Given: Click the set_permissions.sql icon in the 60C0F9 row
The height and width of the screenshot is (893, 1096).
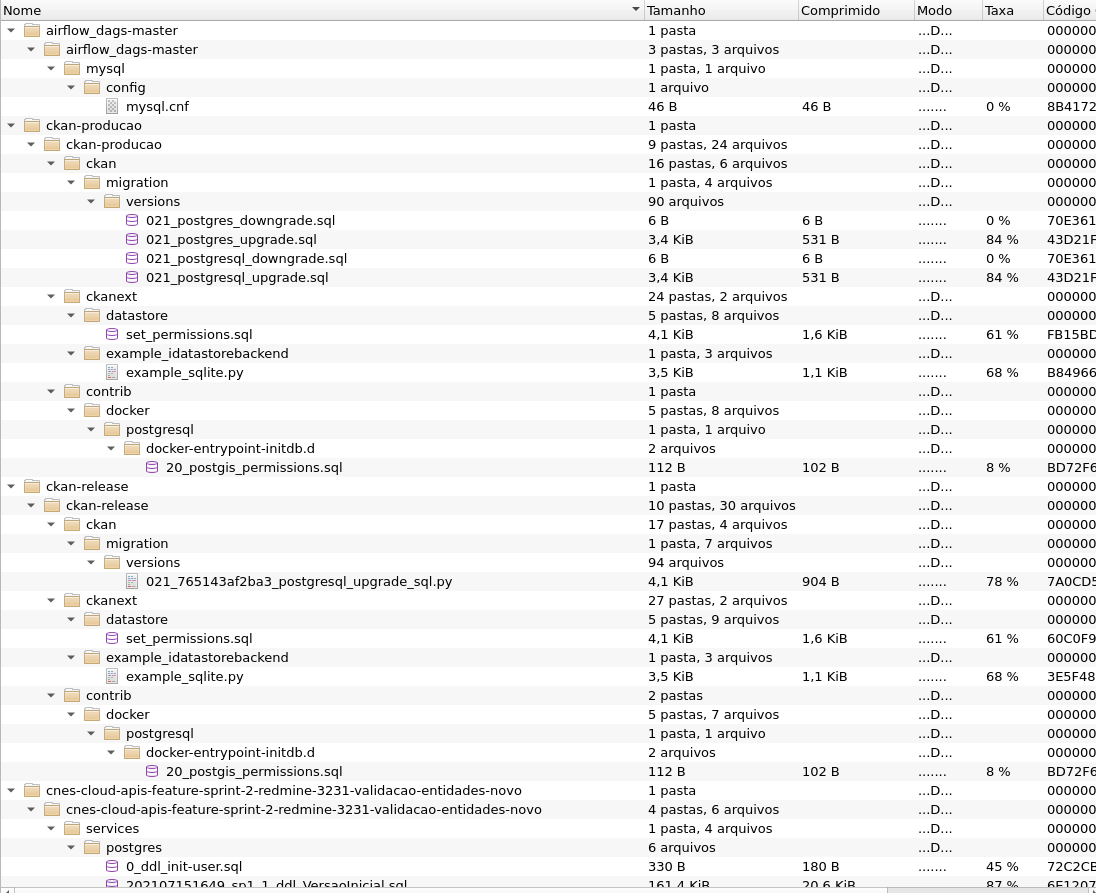Looking at the screenshot, I should pyautogui.click(x=112, y=638).
